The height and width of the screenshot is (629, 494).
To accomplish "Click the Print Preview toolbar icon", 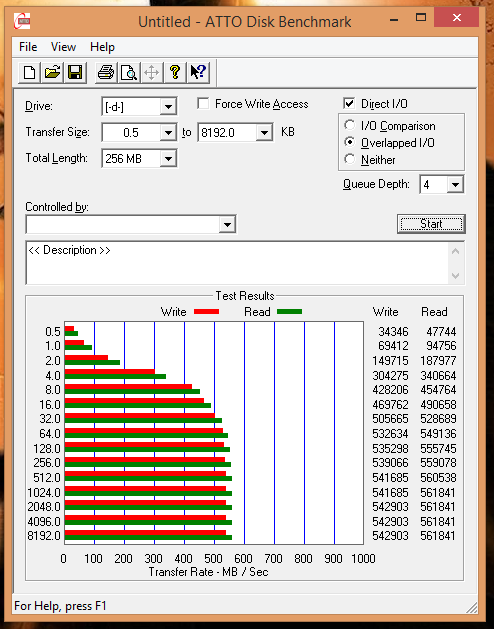I will coord(129,73).
